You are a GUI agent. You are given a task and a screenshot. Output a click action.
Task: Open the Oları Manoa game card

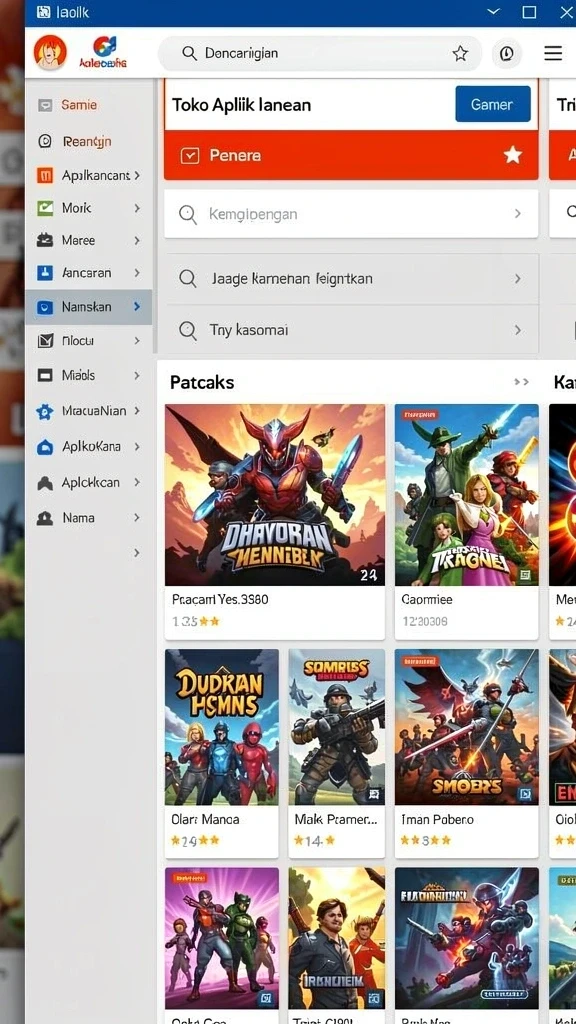pos(221,752)
